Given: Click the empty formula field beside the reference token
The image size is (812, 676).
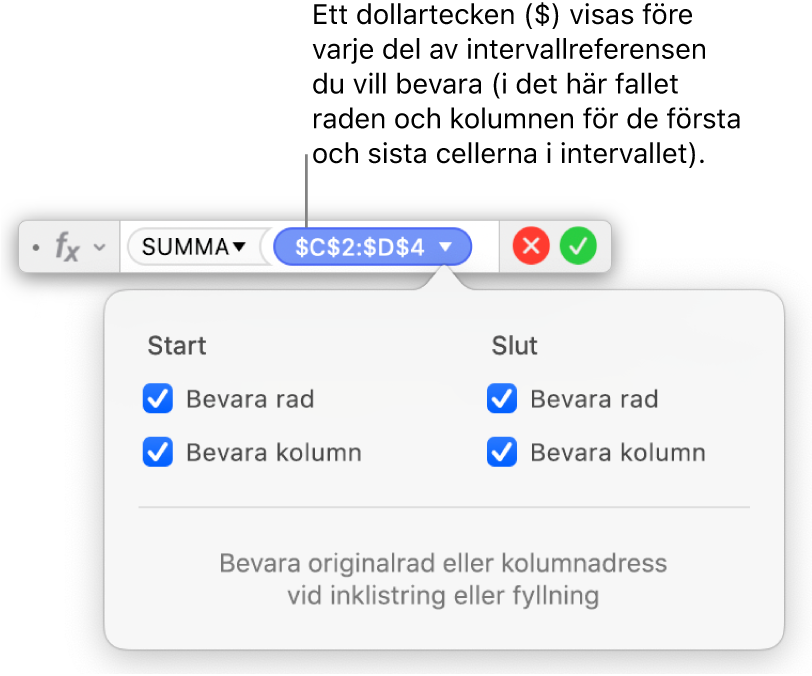Looking at the screenshot, I should pyautogui.click(x=486, y=247).
